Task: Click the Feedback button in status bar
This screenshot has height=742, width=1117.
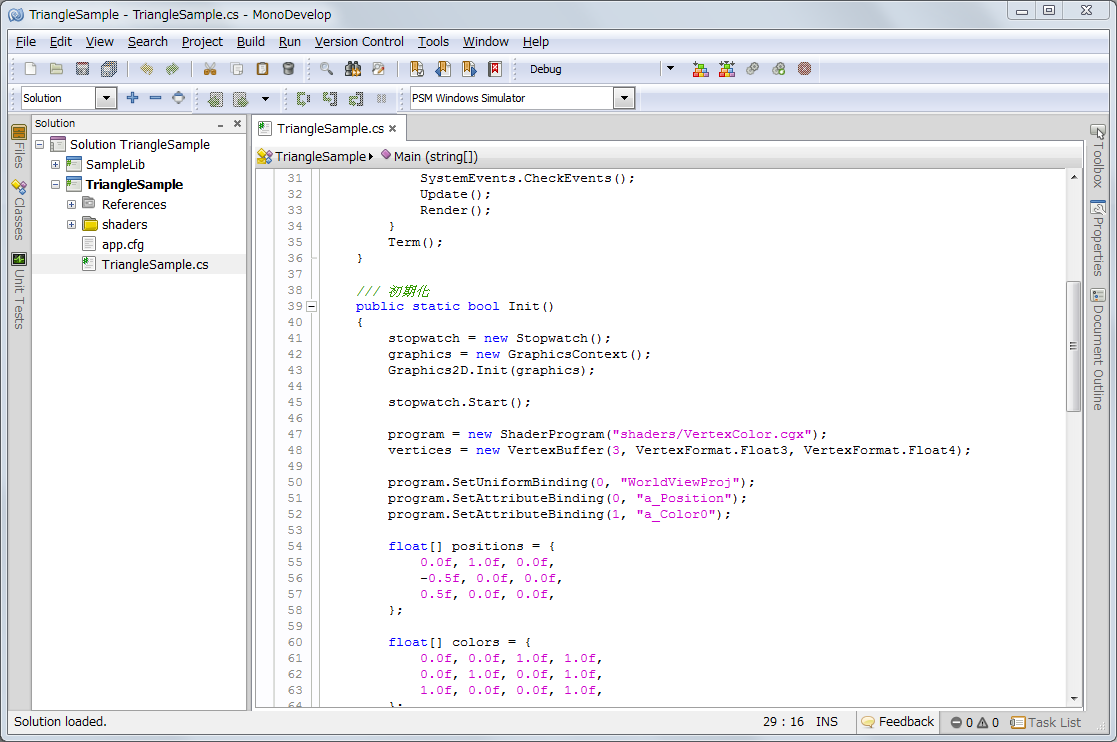Action: [897, 722]
